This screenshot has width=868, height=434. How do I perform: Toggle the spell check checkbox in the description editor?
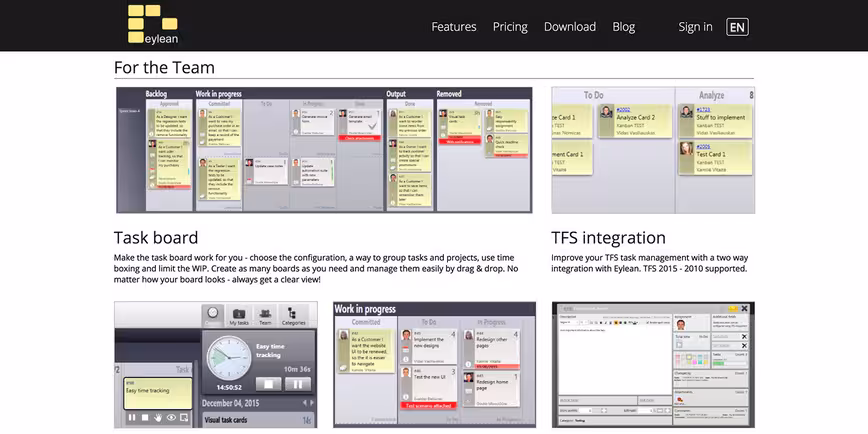click(x=648, y=322)
